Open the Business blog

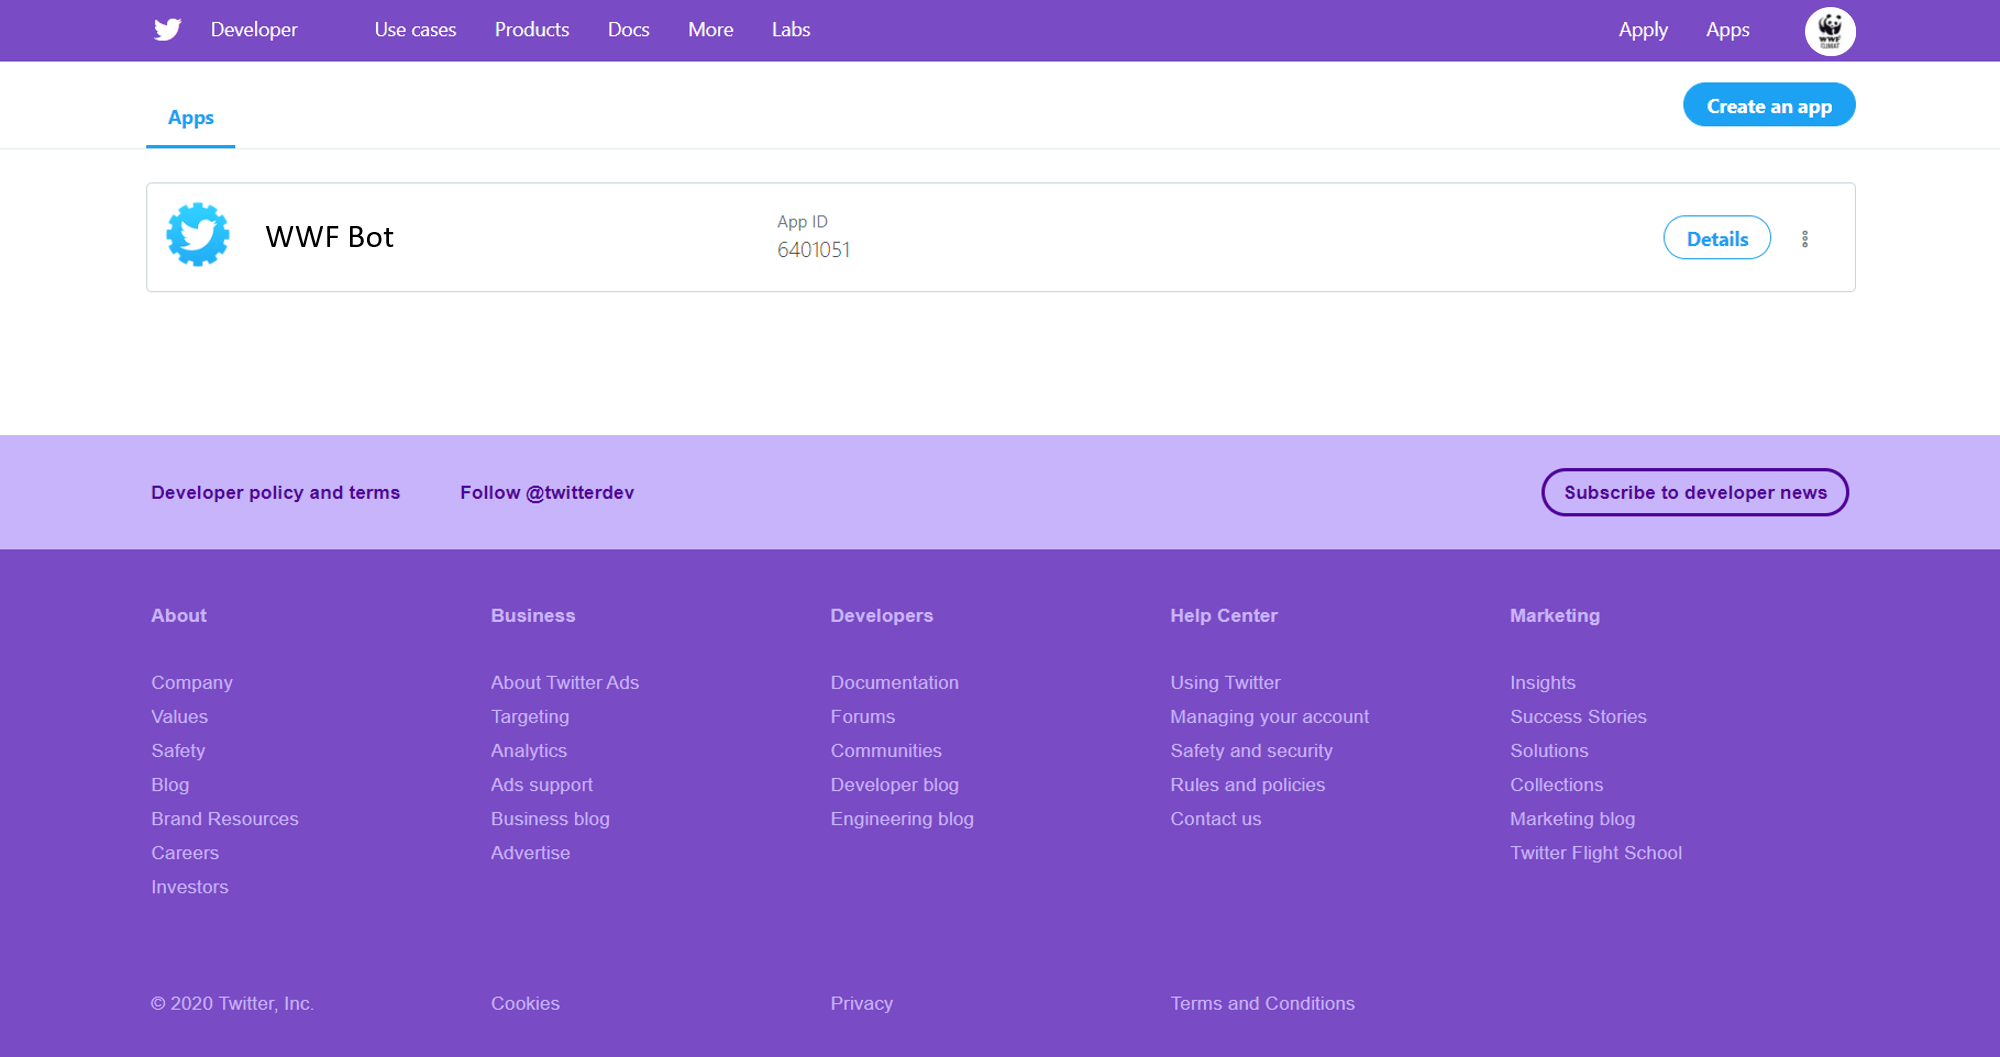click(550, 819)
